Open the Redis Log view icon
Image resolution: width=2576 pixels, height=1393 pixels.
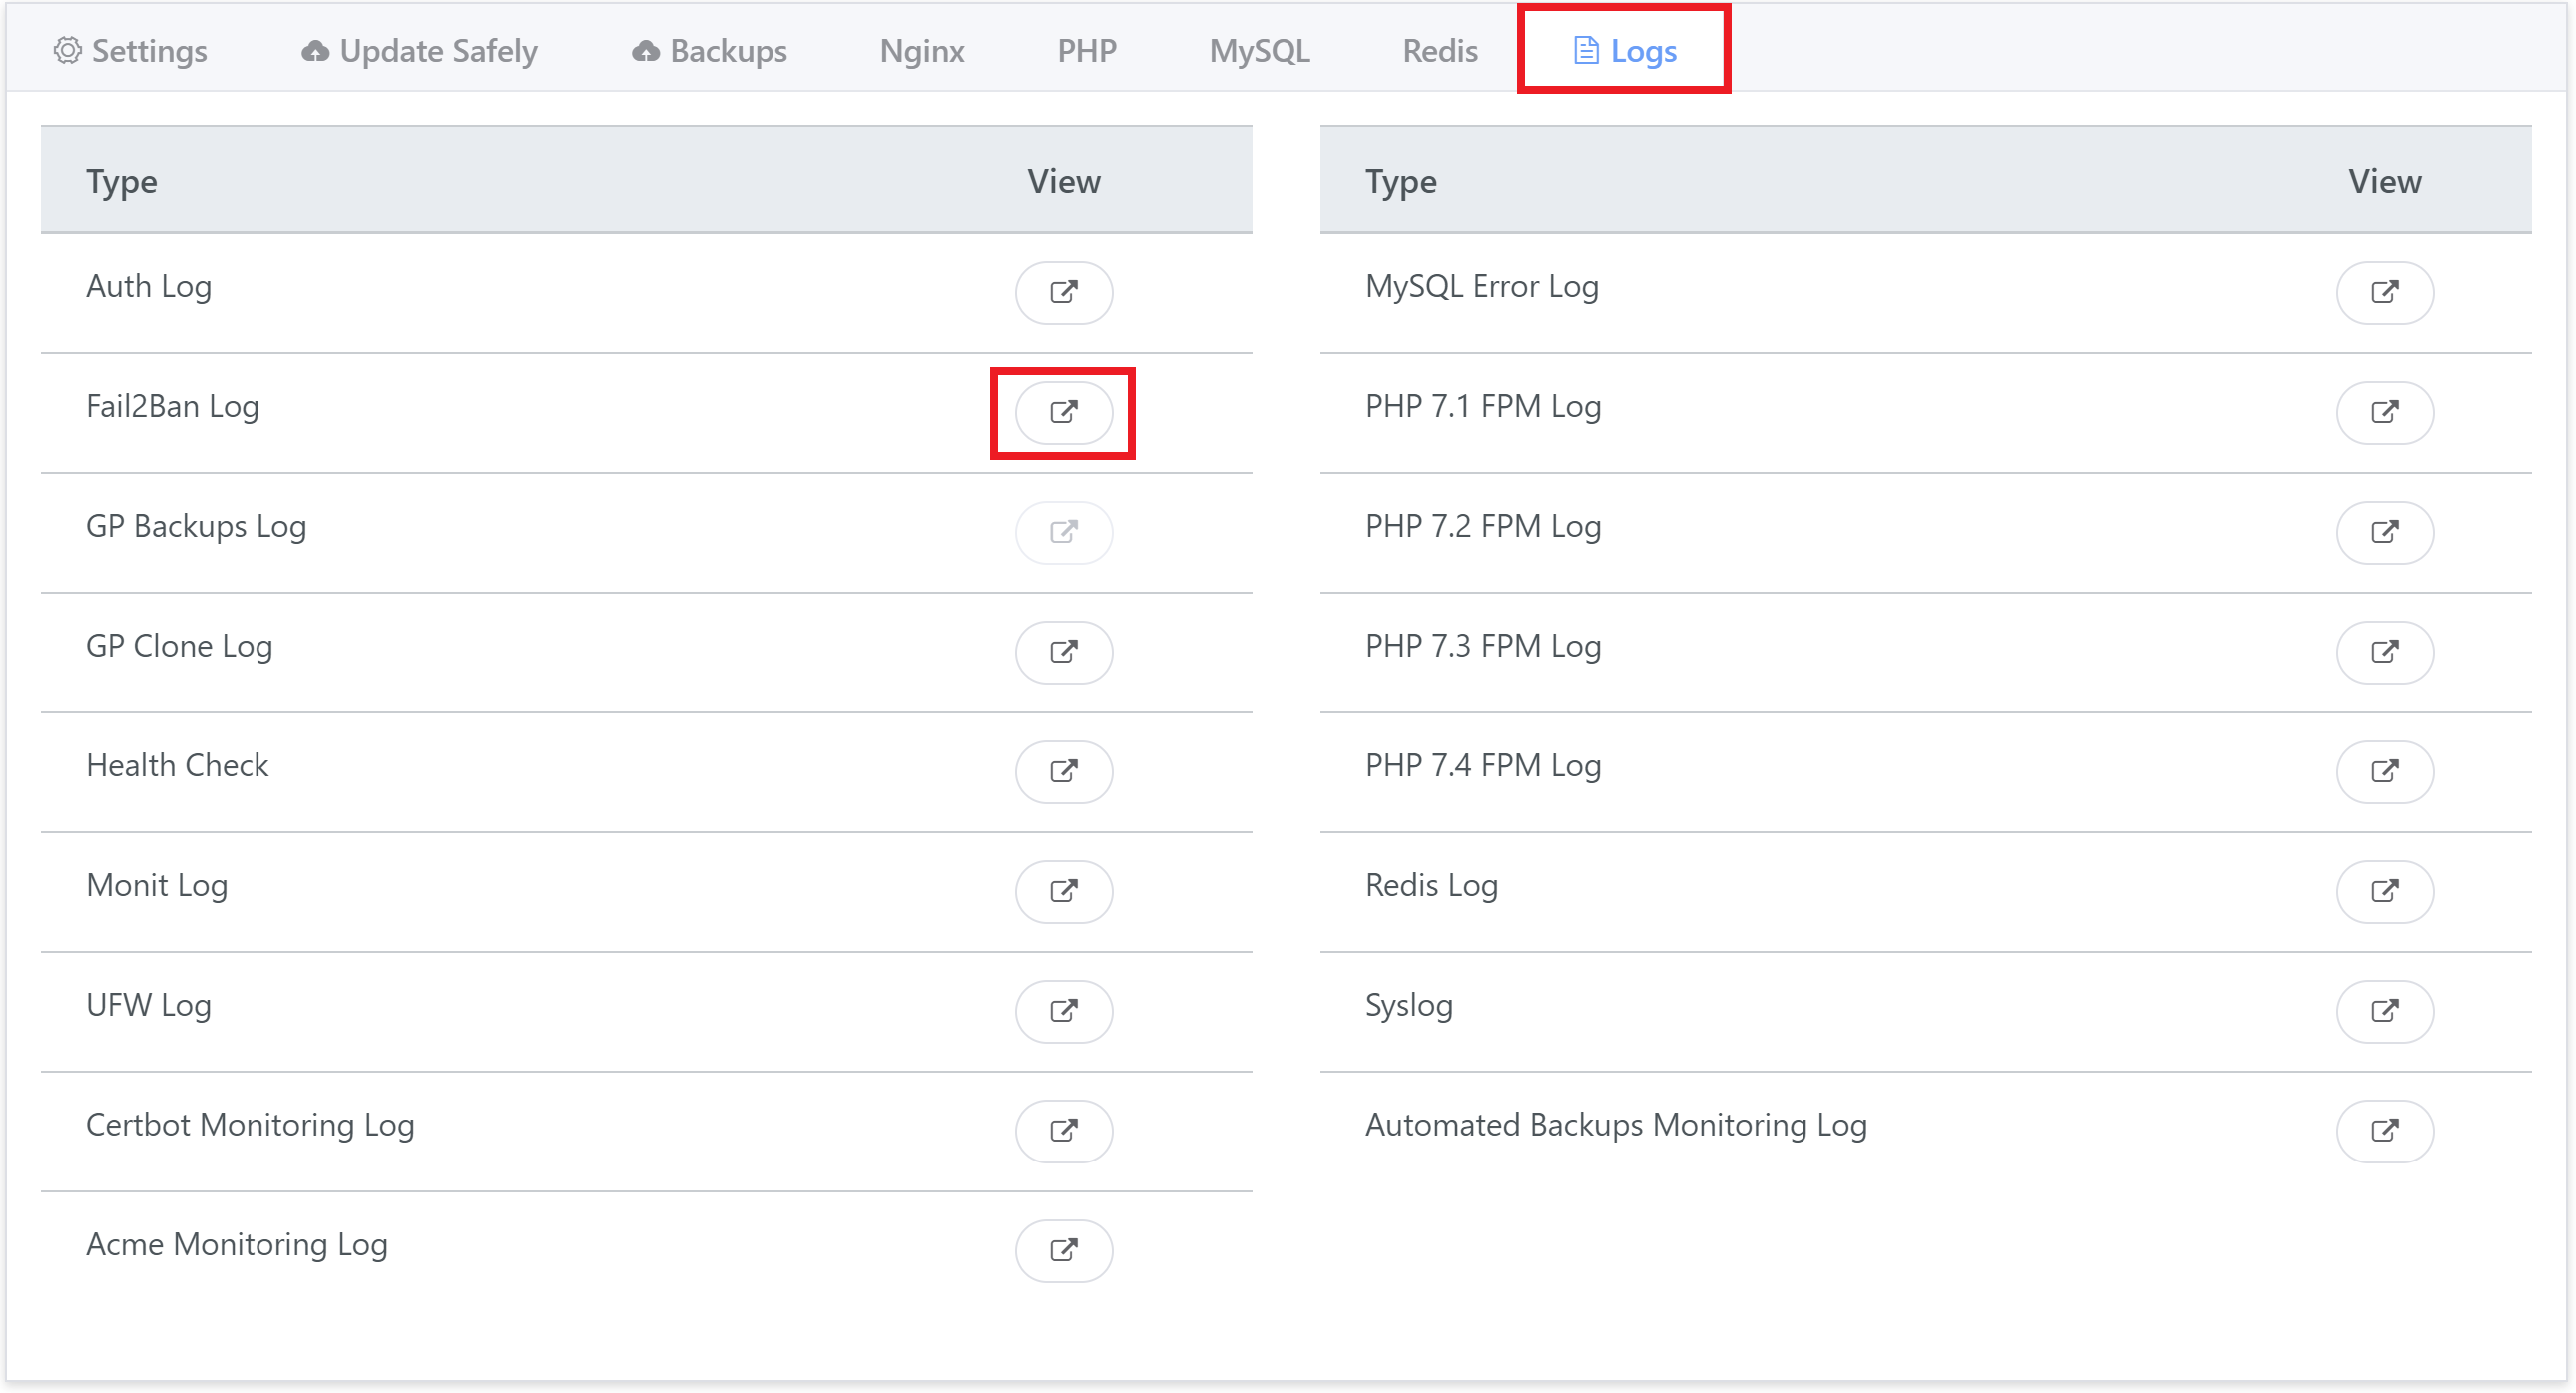[2385, 891]
